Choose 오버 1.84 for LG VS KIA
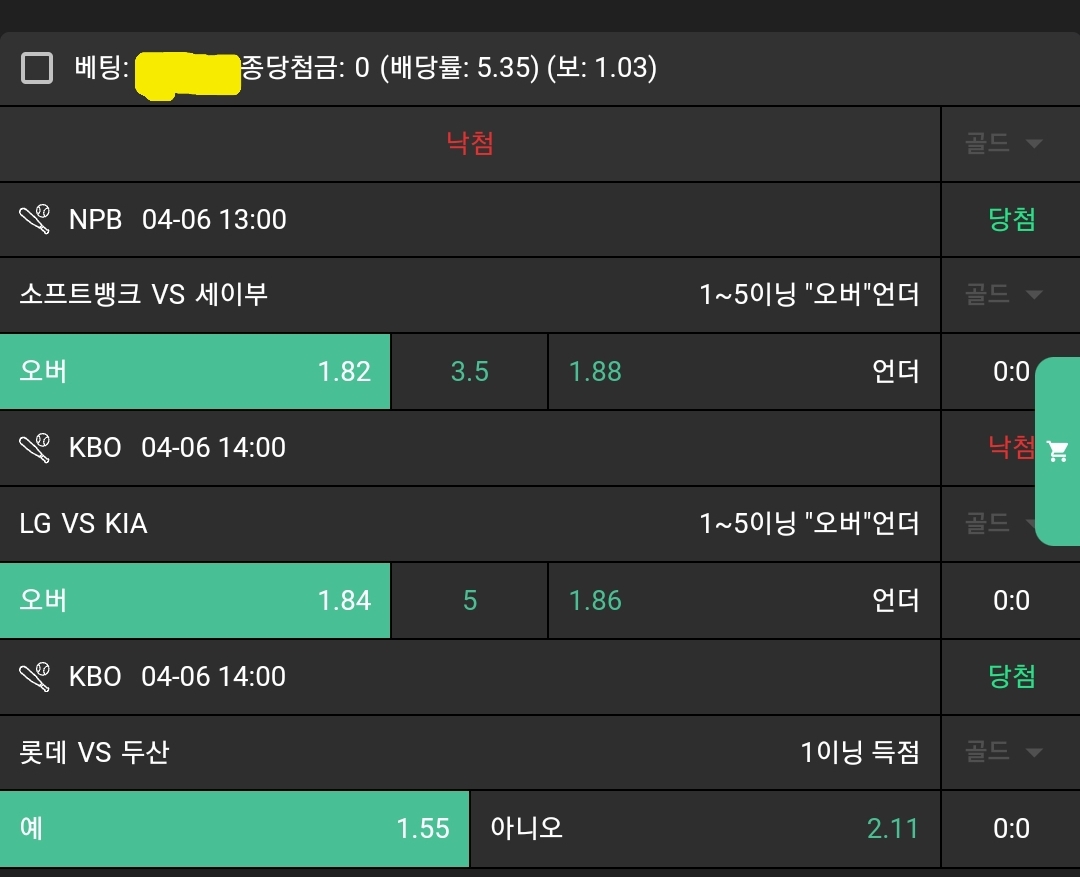1080x877 pixels. pyautogui.click(x=195, y=600)
